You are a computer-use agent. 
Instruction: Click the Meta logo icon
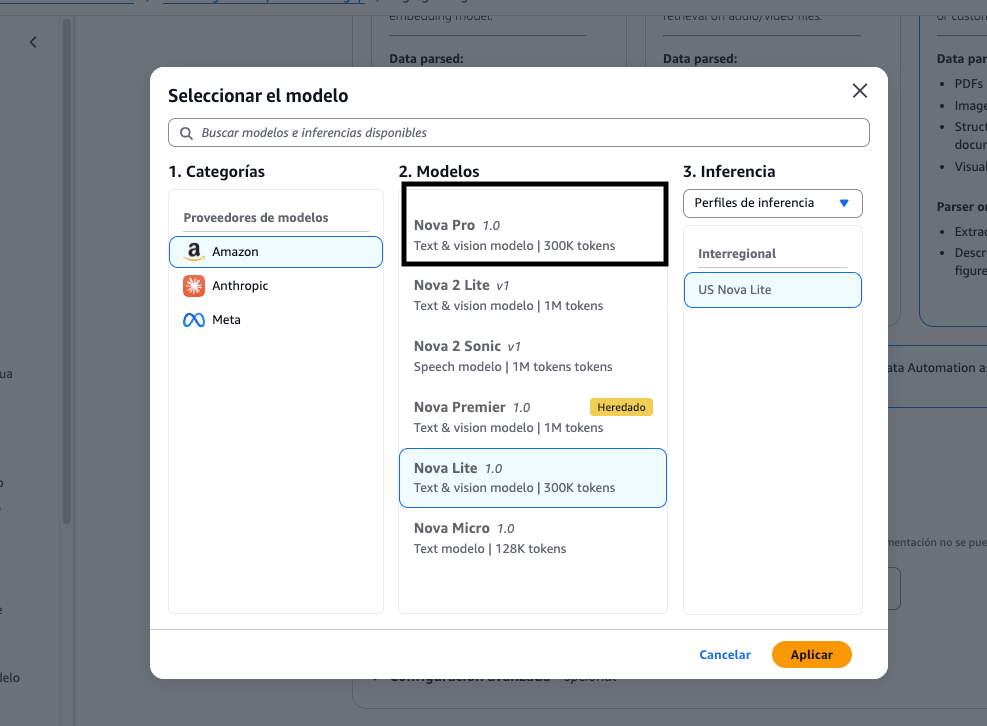194,320
